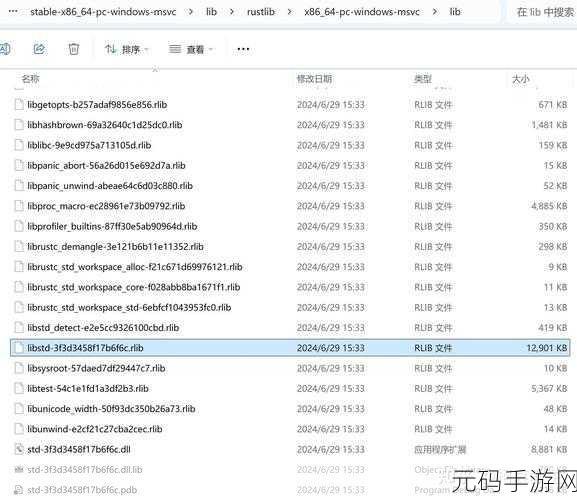
Task: Click the breadcrumb ellipsis for hidden folders
Action: pos(13,12)
